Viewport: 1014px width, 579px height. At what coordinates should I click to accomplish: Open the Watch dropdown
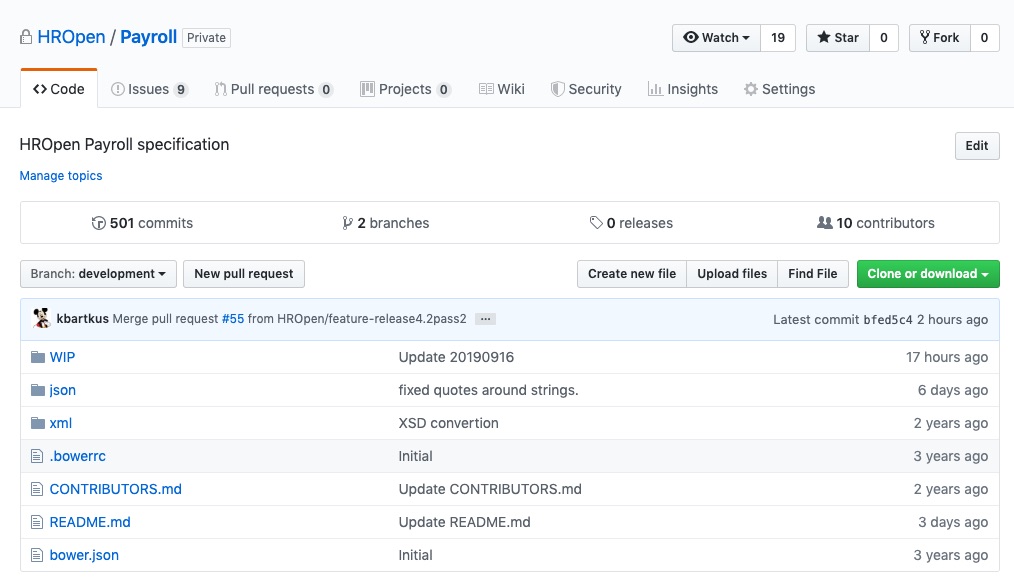click(717, 38)
